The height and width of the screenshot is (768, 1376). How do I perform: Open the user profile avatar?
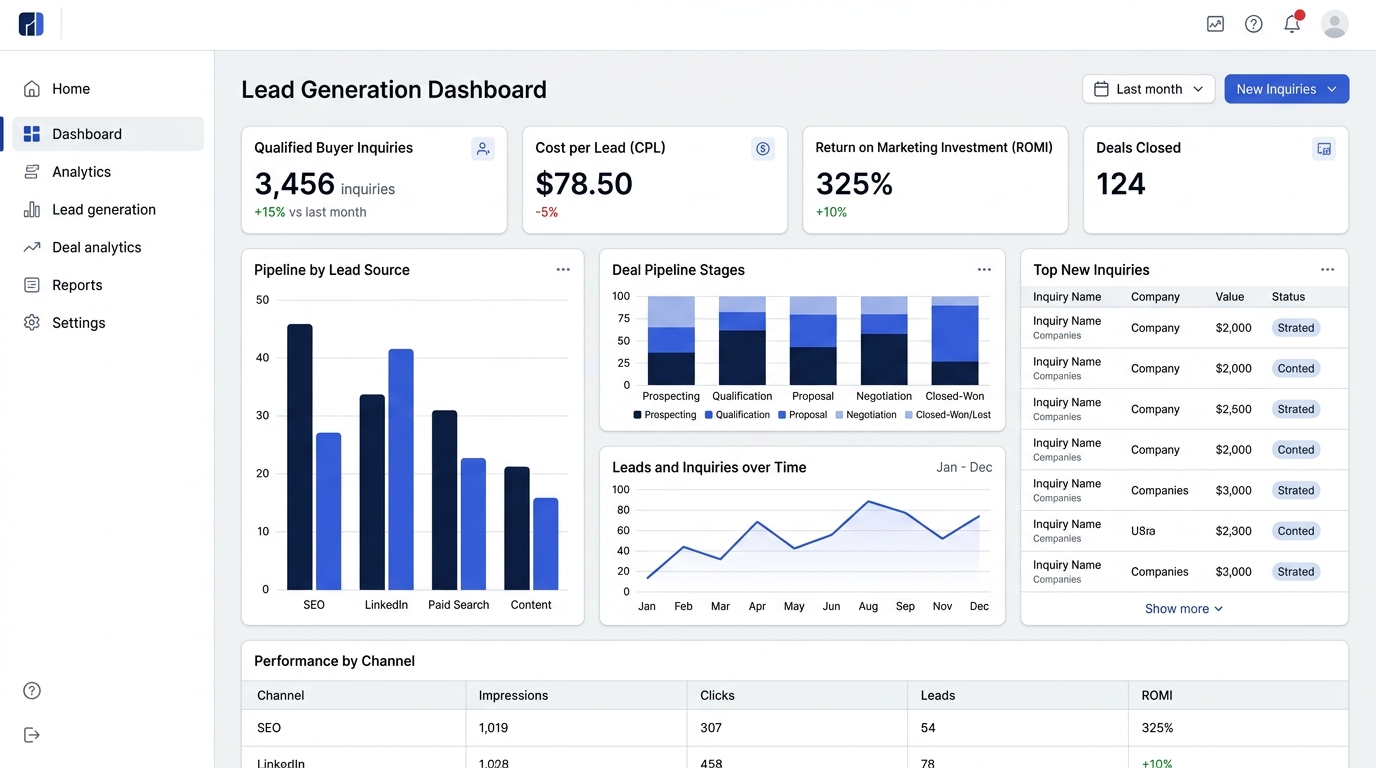1334,24
